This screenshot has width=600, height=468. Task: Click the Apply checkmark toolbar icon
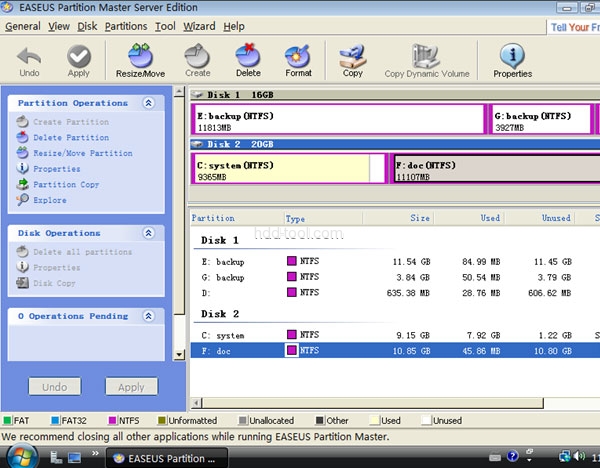click(x=78, y=61)
